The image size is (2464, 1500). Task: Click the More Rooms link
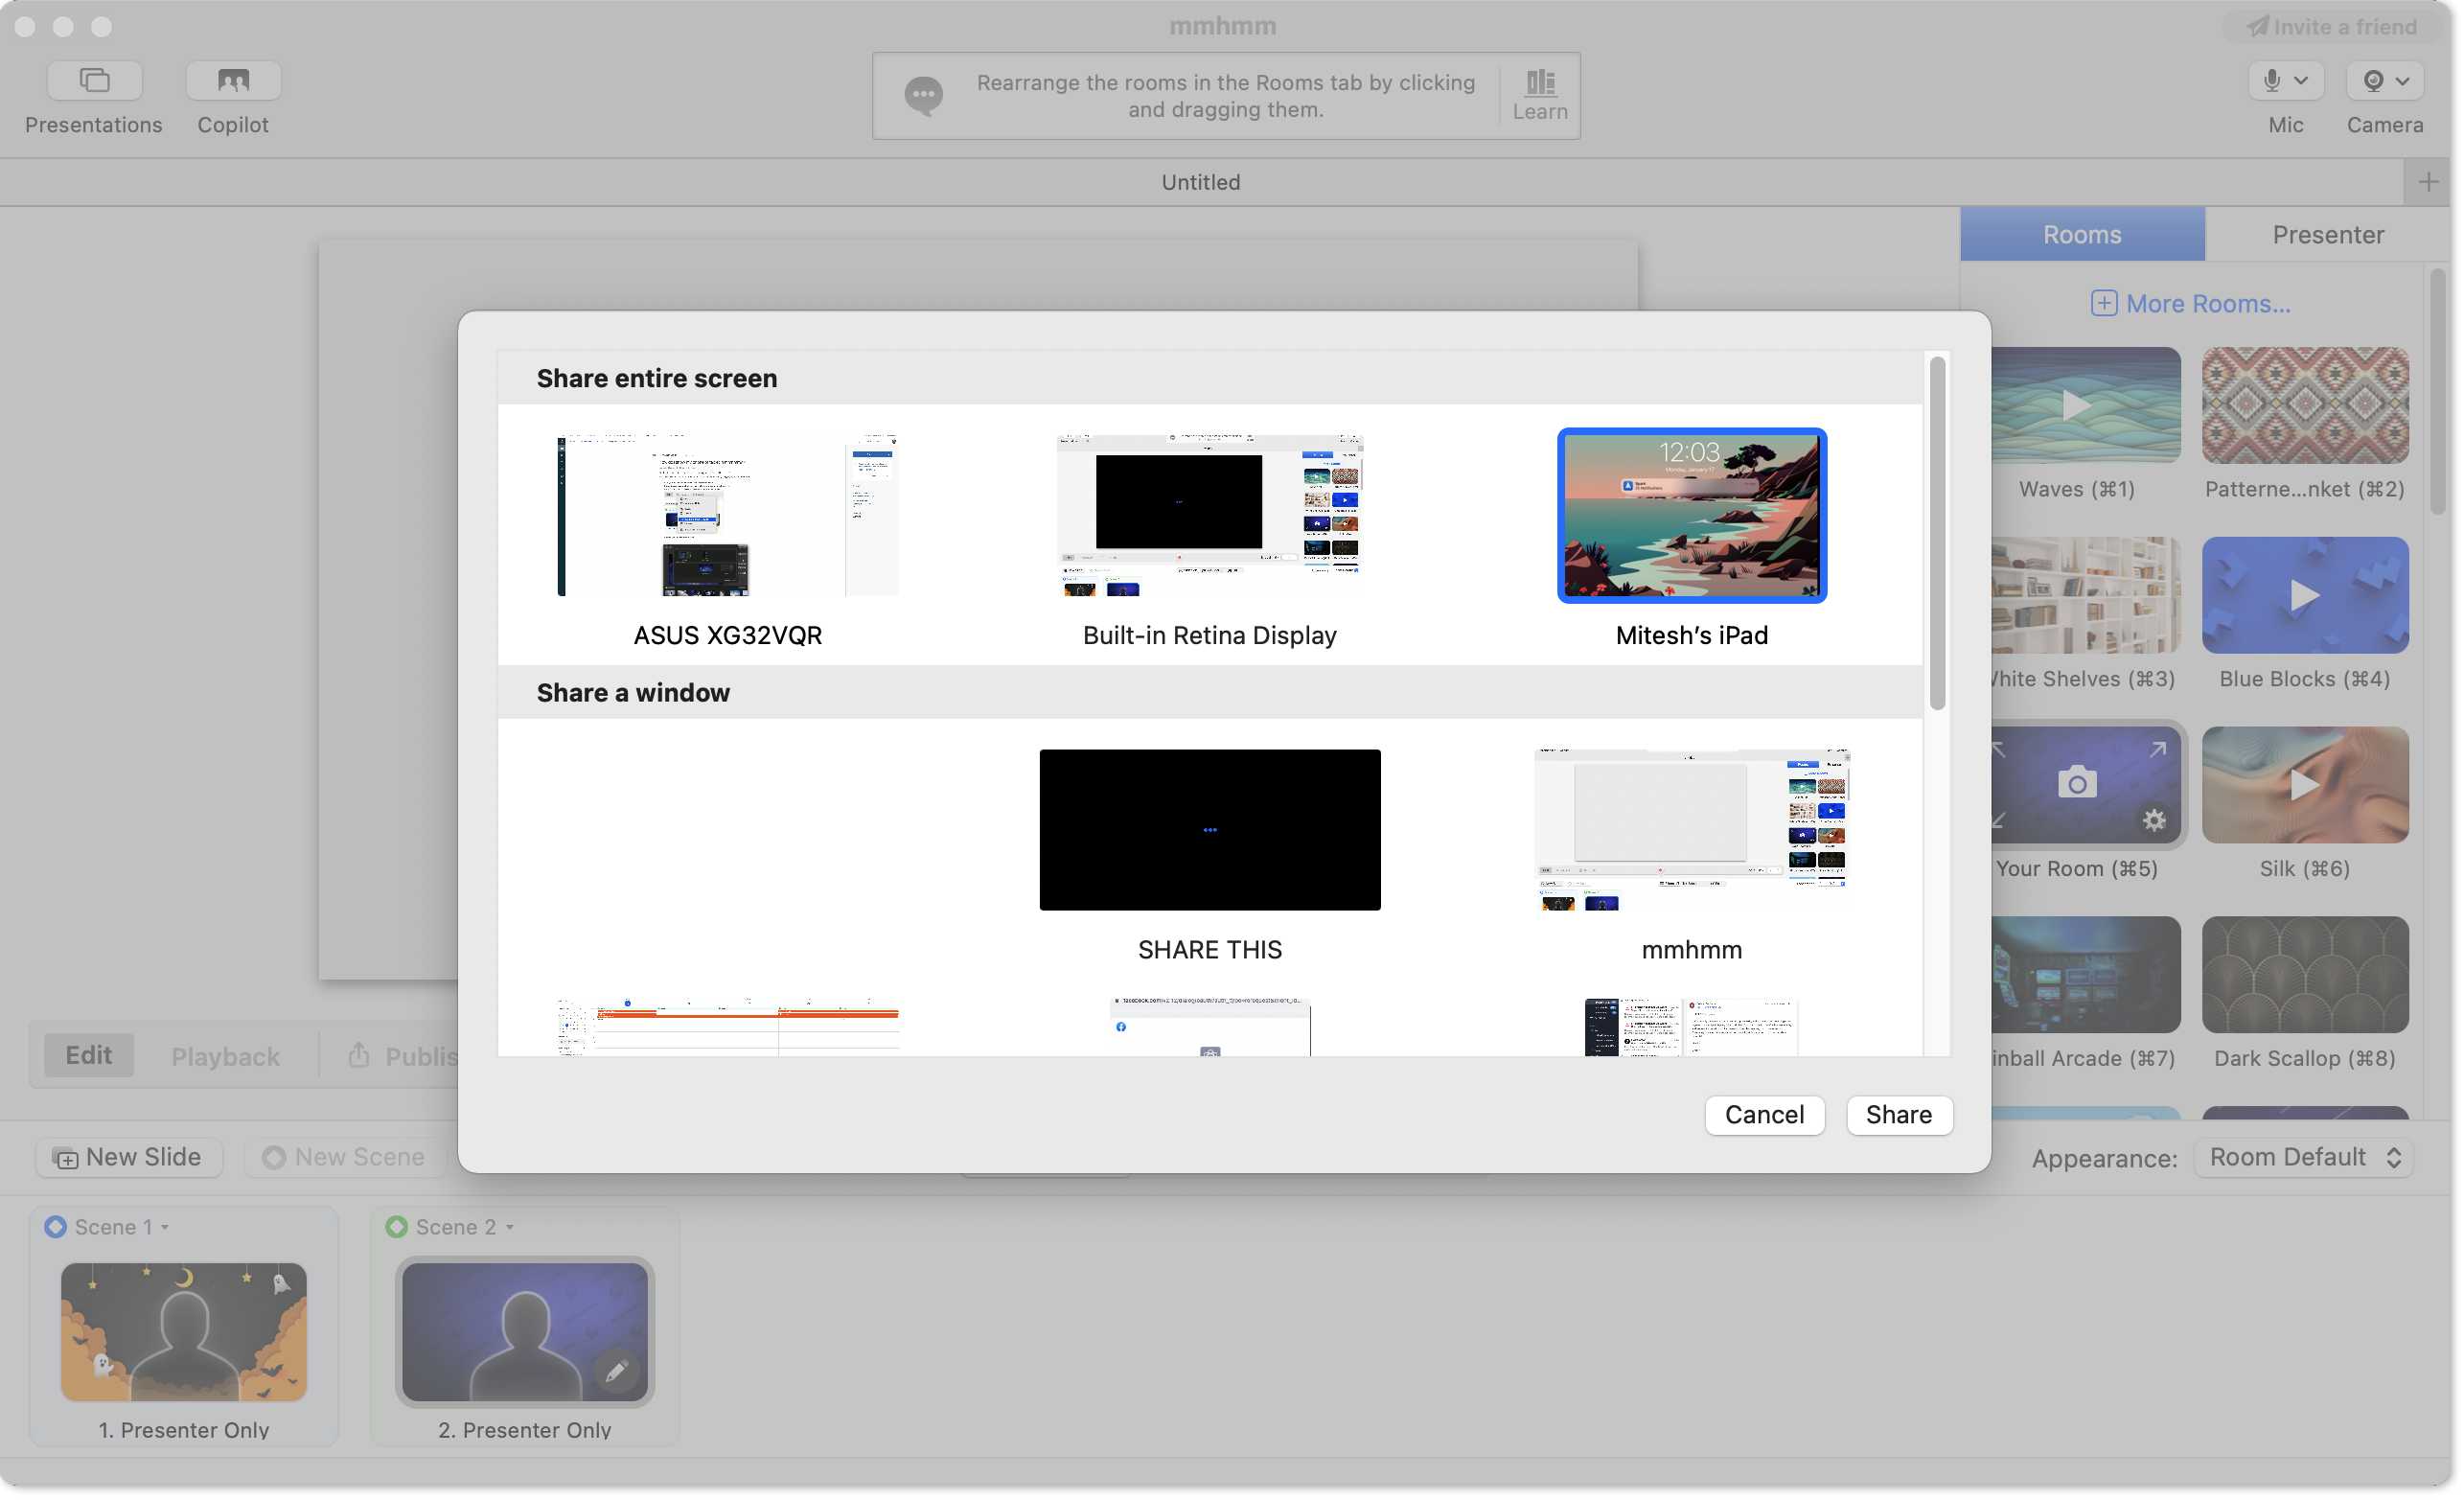point(2190,303)
